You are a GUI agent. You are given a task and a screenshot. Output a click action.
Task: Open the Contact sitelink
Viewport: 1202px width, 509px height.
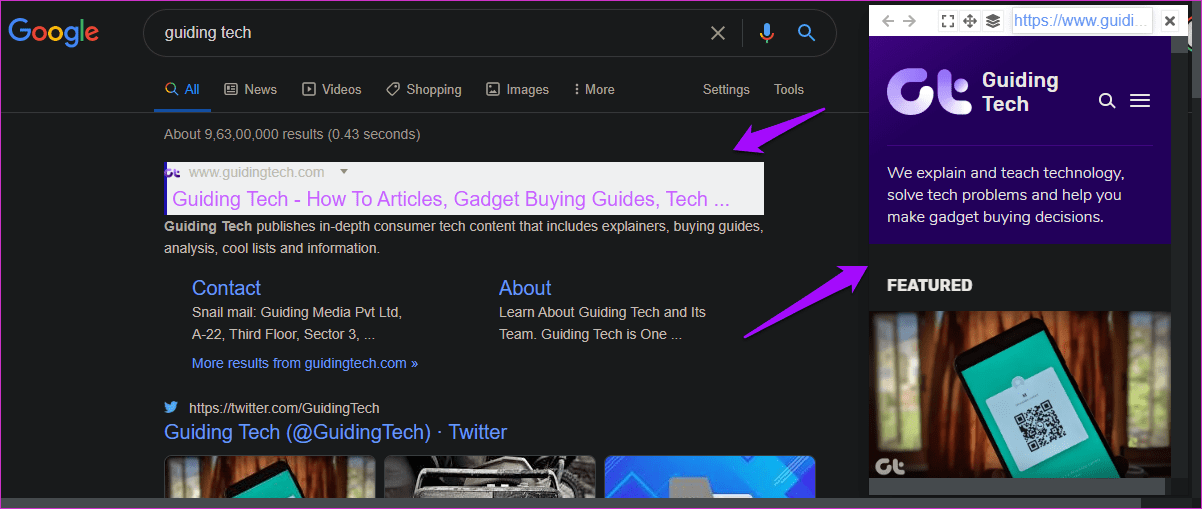pos(227,288)
